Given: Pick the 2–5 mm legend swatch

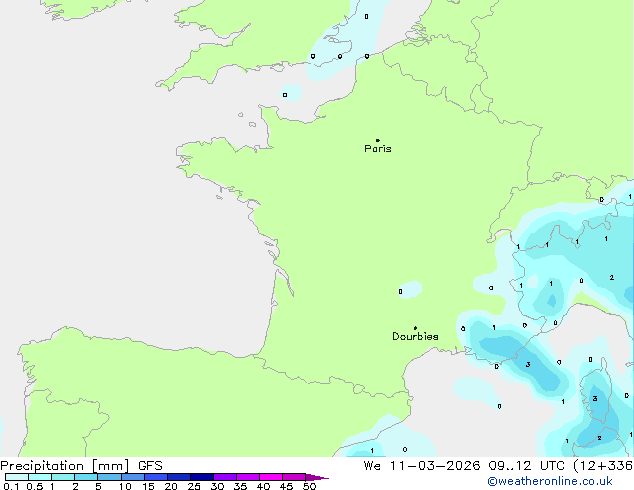Looking at the screenshot, I should pos(86,477).
